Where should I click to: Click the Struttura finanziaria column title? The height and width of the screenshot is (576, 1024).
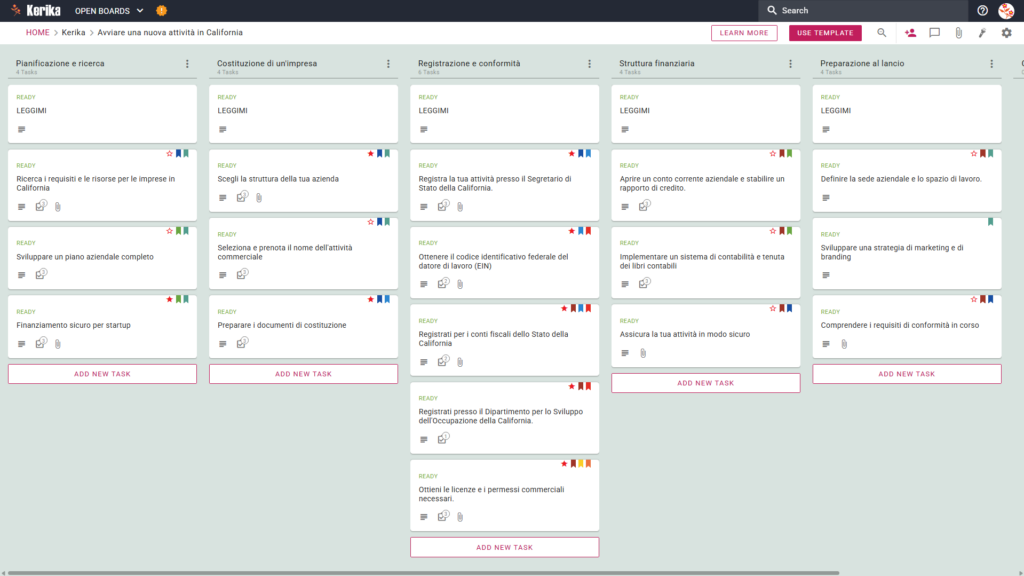pyautogui.click(x=656, y=63)
